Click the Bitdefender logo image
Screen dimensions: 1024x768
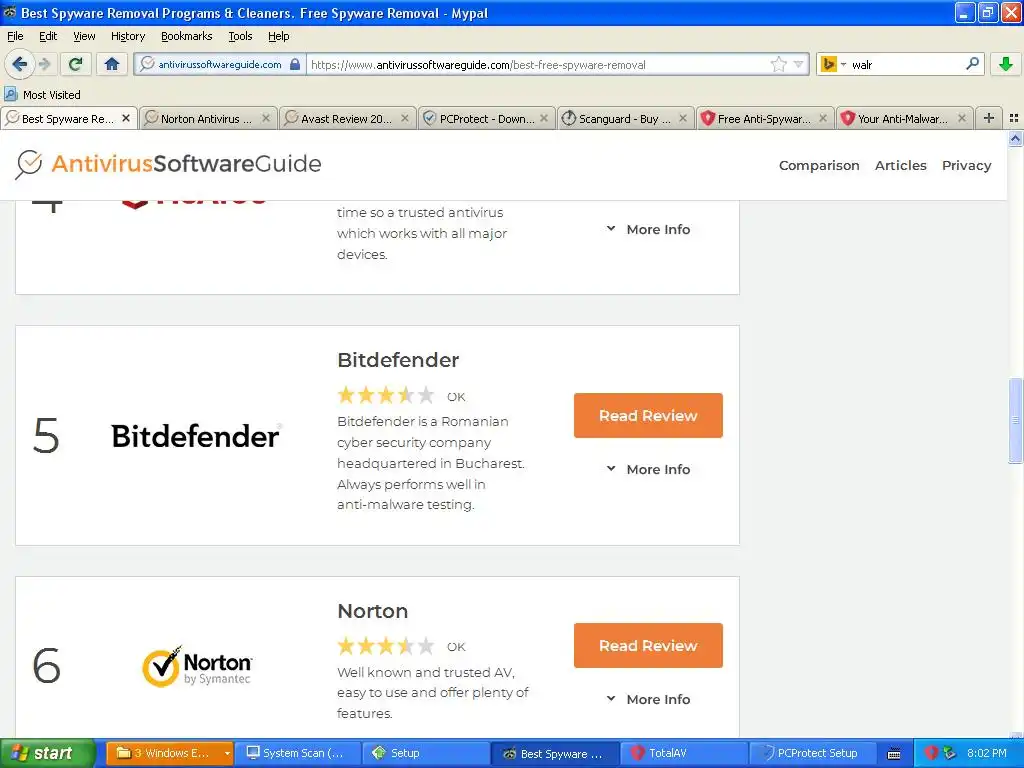pyautogui.click(x=196, y=436)
